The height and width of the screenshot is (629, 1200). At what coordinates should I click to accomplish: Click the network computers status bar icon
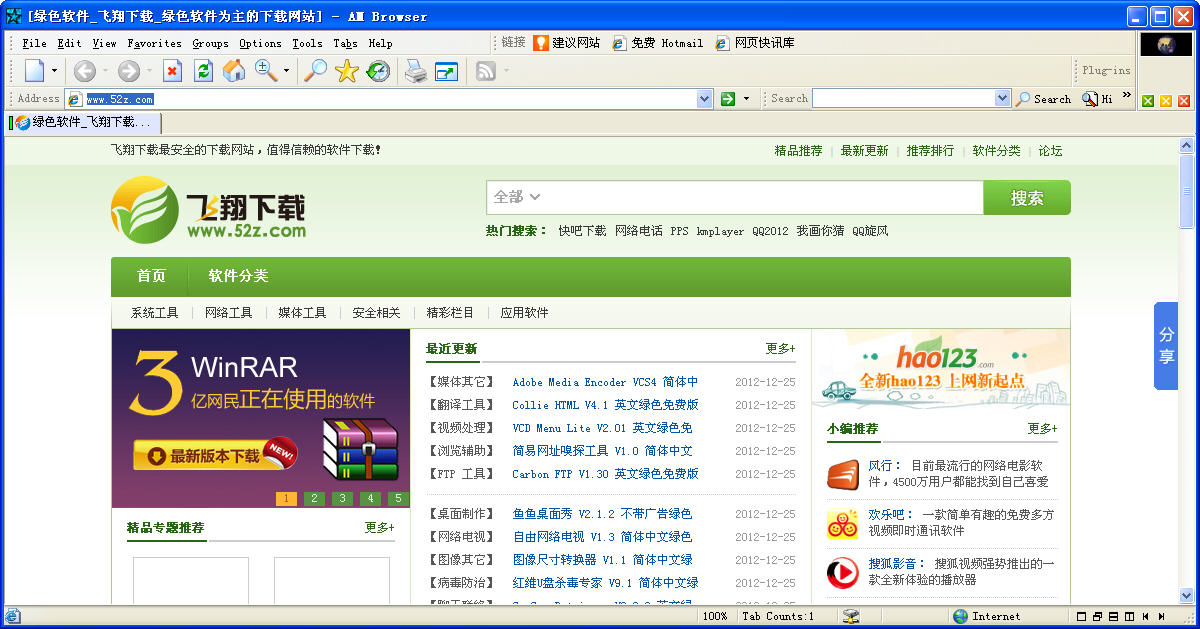851,616
